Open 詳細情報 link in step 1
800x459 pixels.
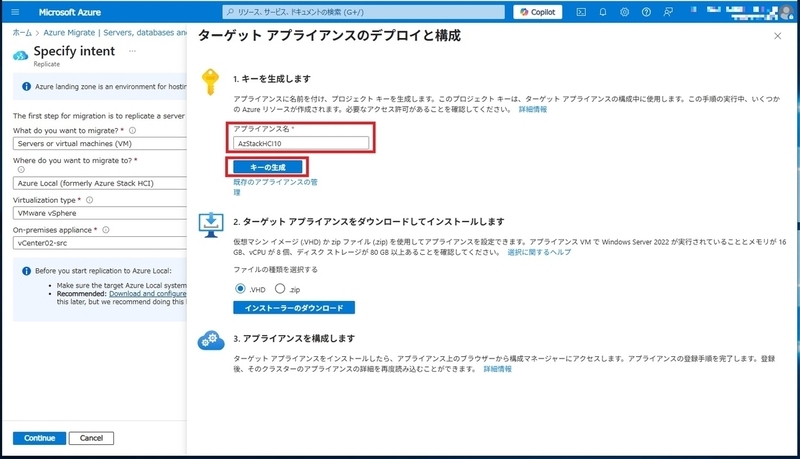click(533, 109)
